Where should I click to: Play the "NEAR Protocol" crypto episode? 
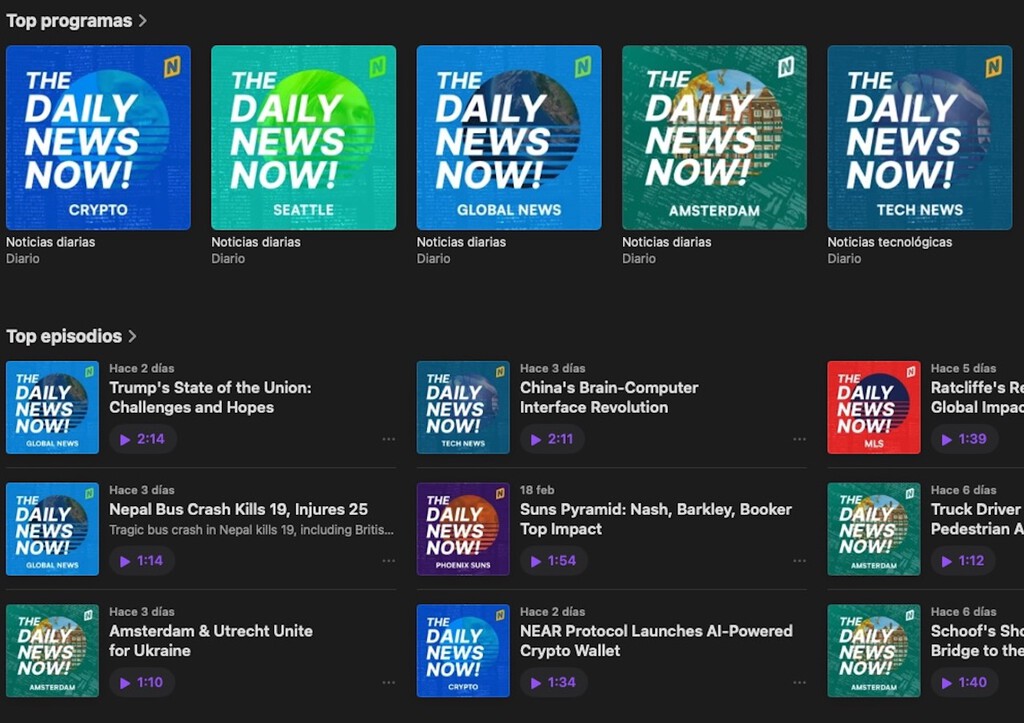554,682
